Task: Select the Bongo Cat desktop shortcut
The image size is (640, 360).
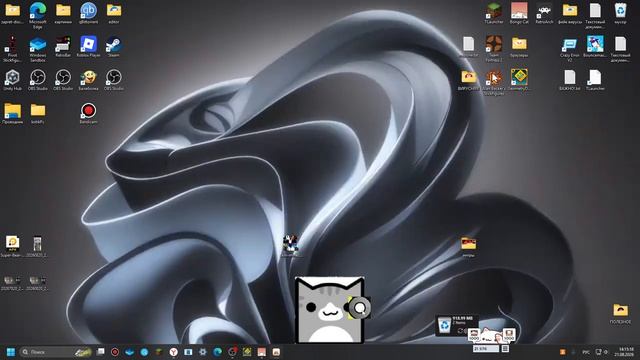Action: (519, 13)
